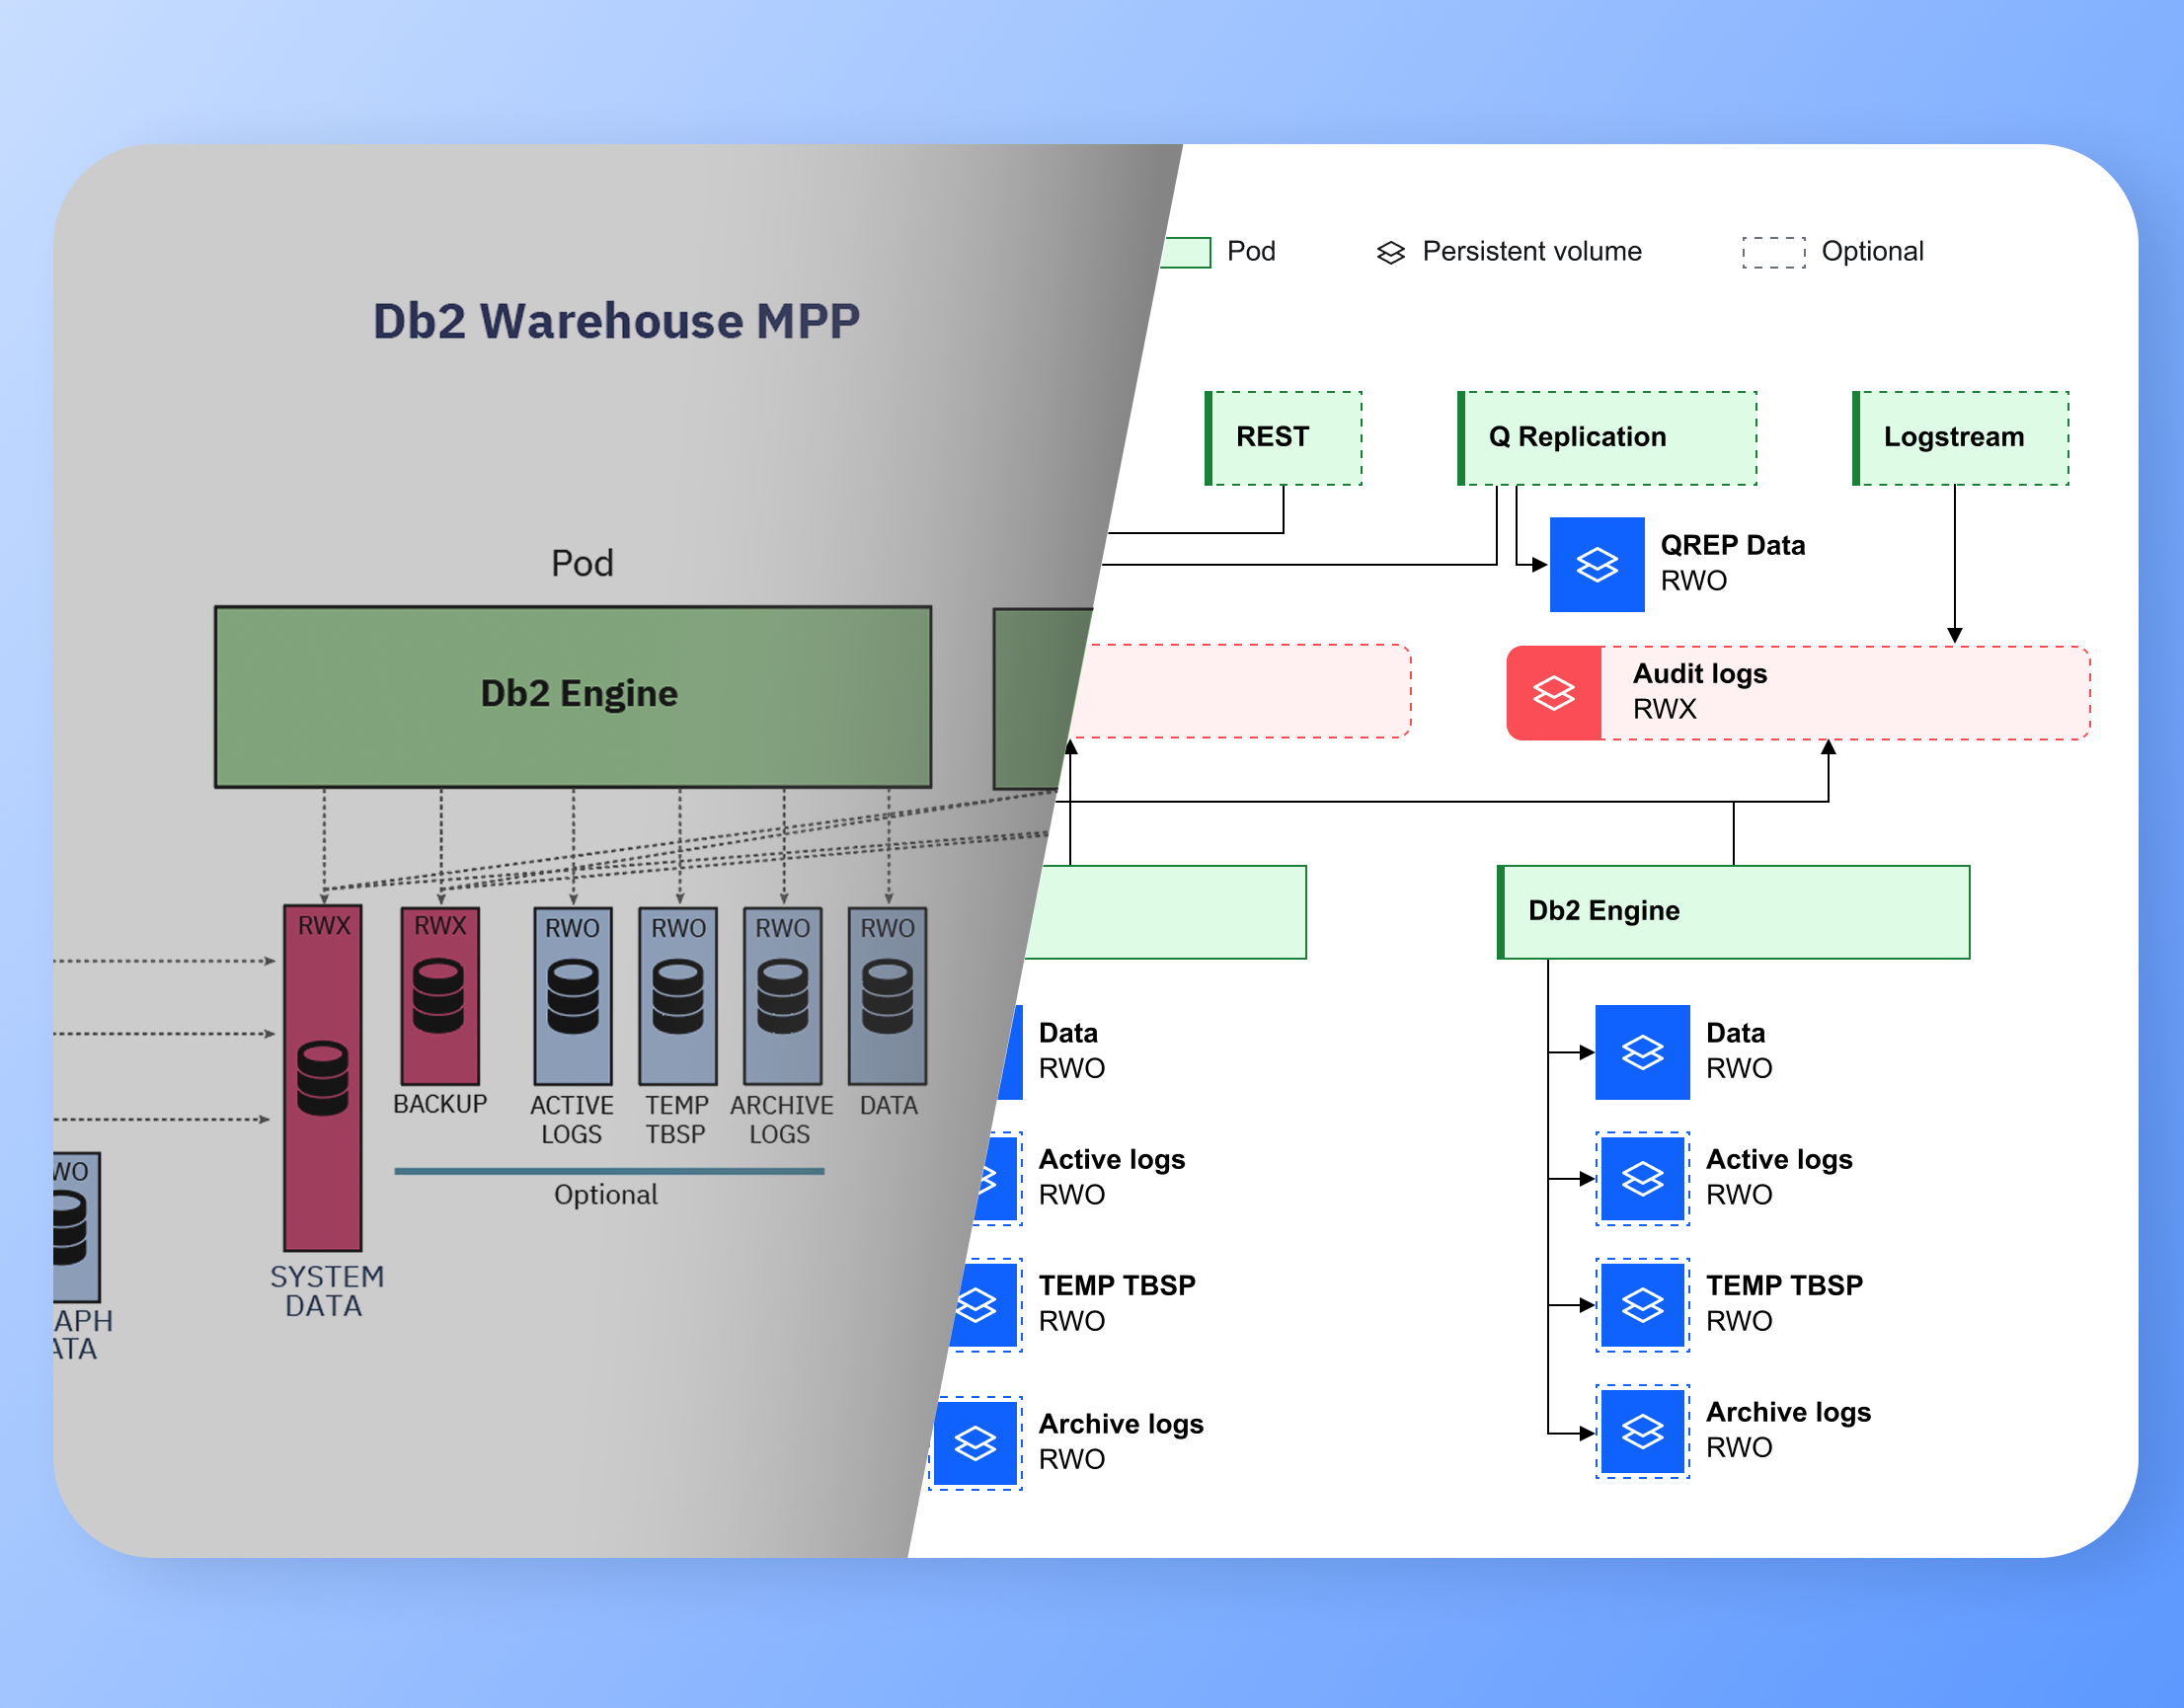Viewport: 2184px width, 1708px height.
Task: Click the left Archive logs volume icon
Action: coord(975,1442)
